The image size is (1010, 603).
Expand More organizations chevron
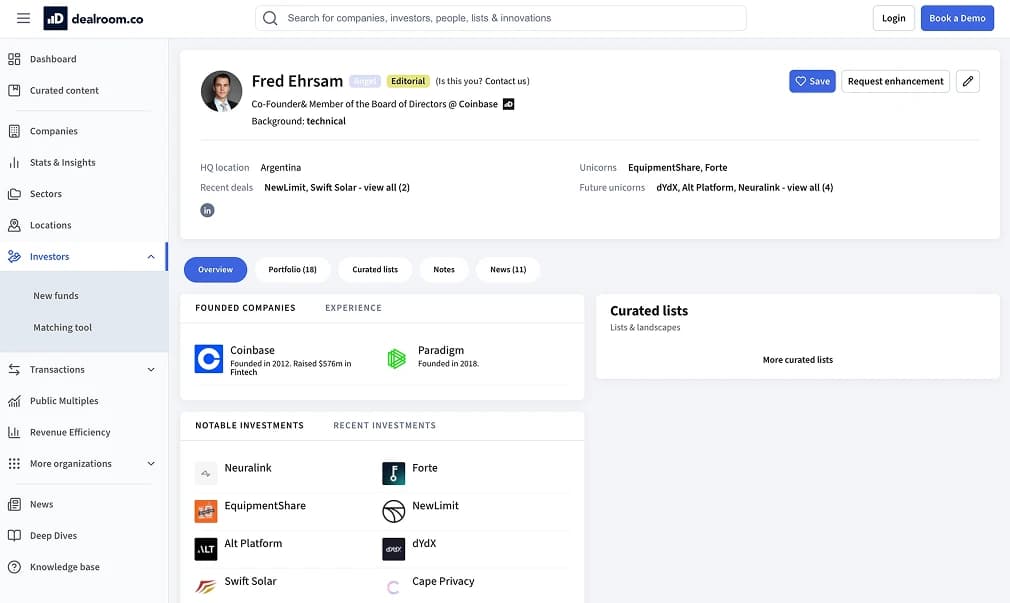pyautogui.click(x=151, y=464)
